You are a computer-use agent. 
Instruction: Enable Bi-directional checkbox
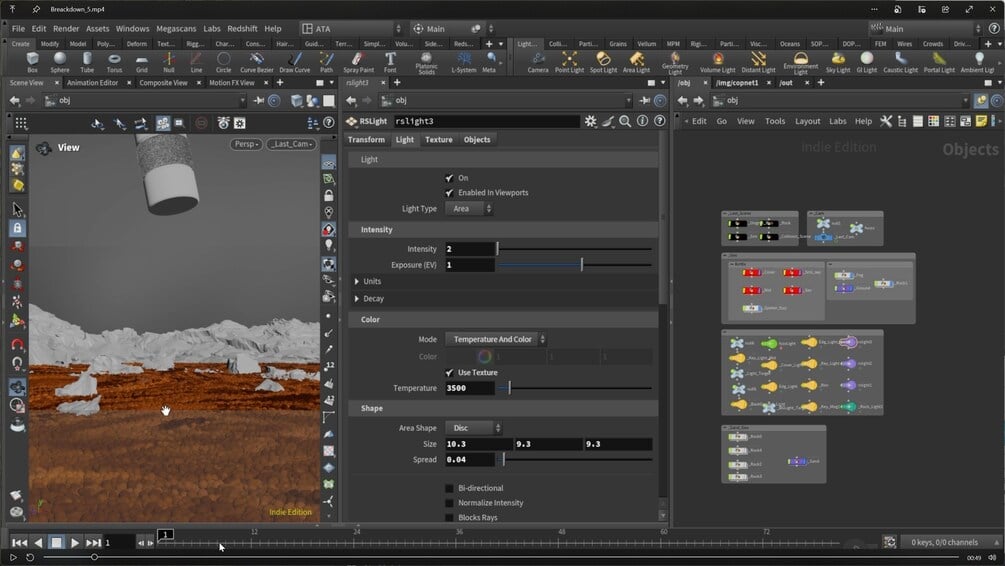(449, 488)
